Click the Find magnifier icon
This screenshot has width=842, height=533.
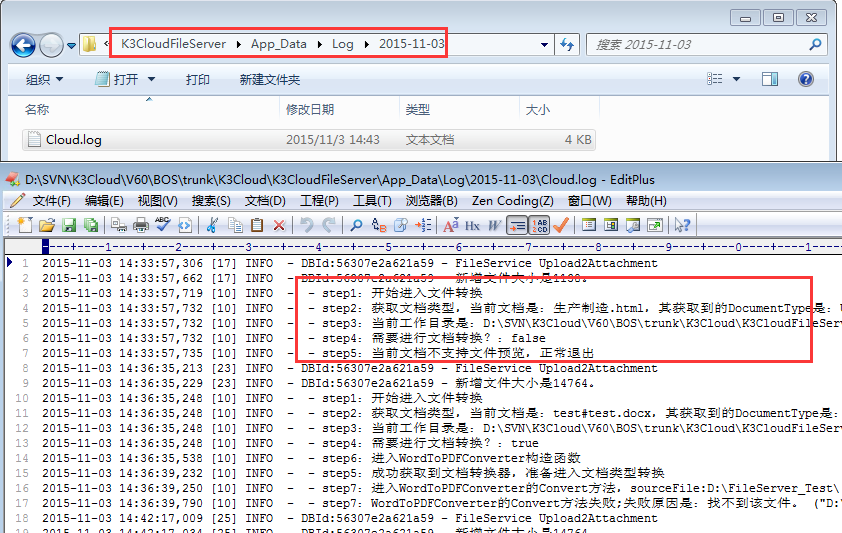(x=356, y=225)
